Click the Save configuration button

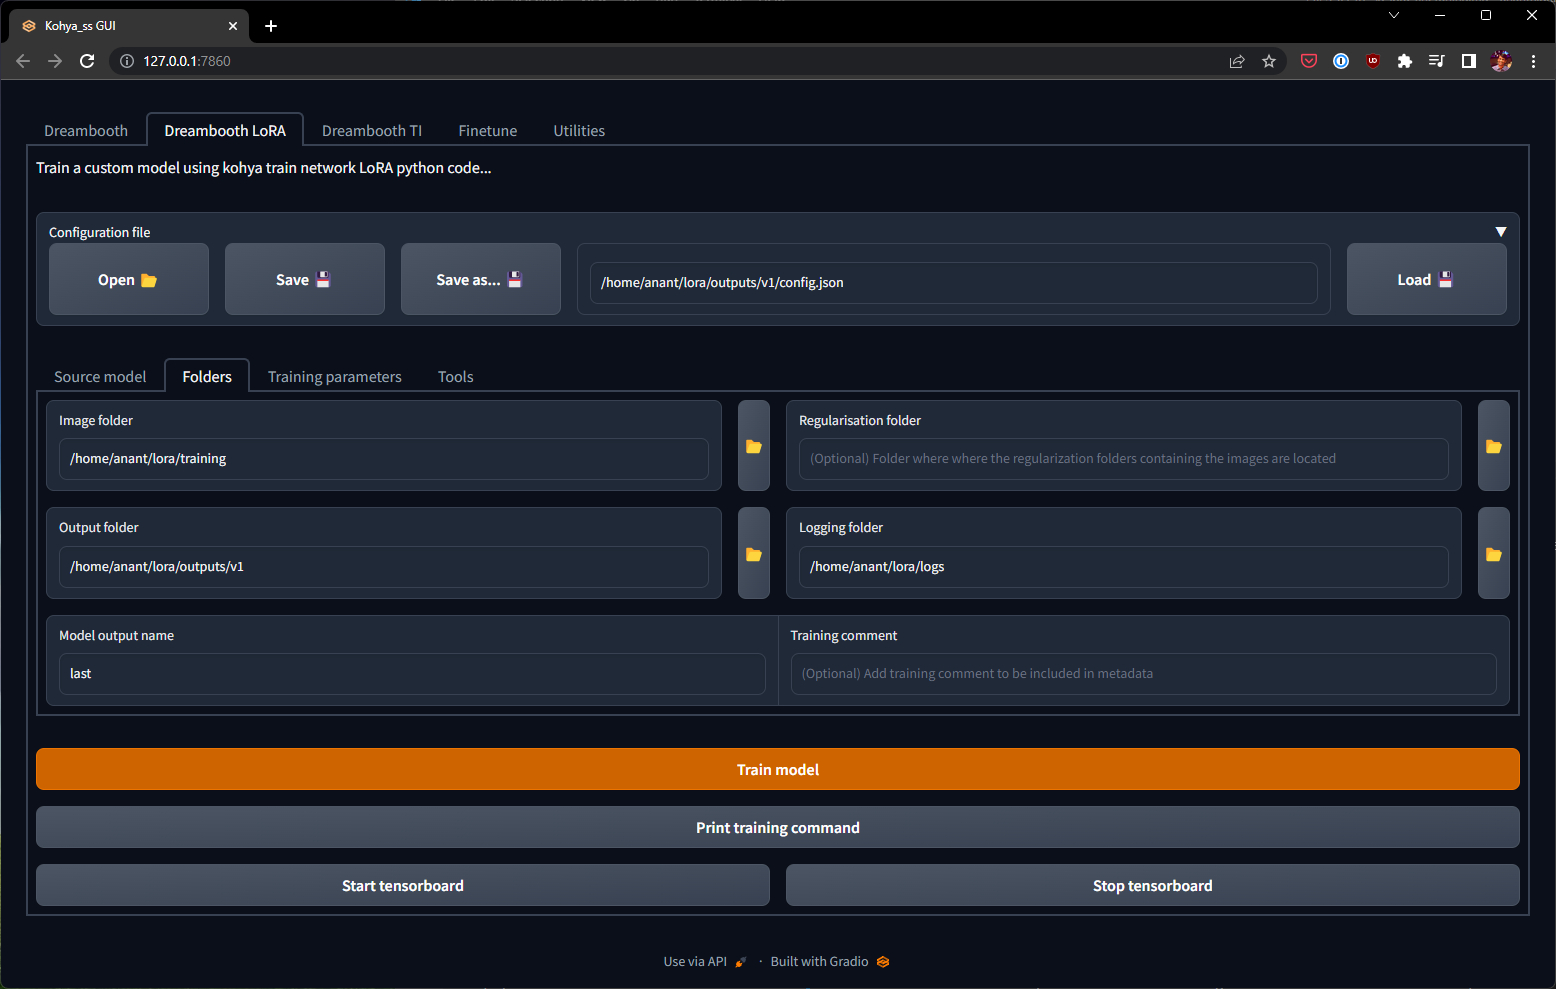tap(305, 279)
